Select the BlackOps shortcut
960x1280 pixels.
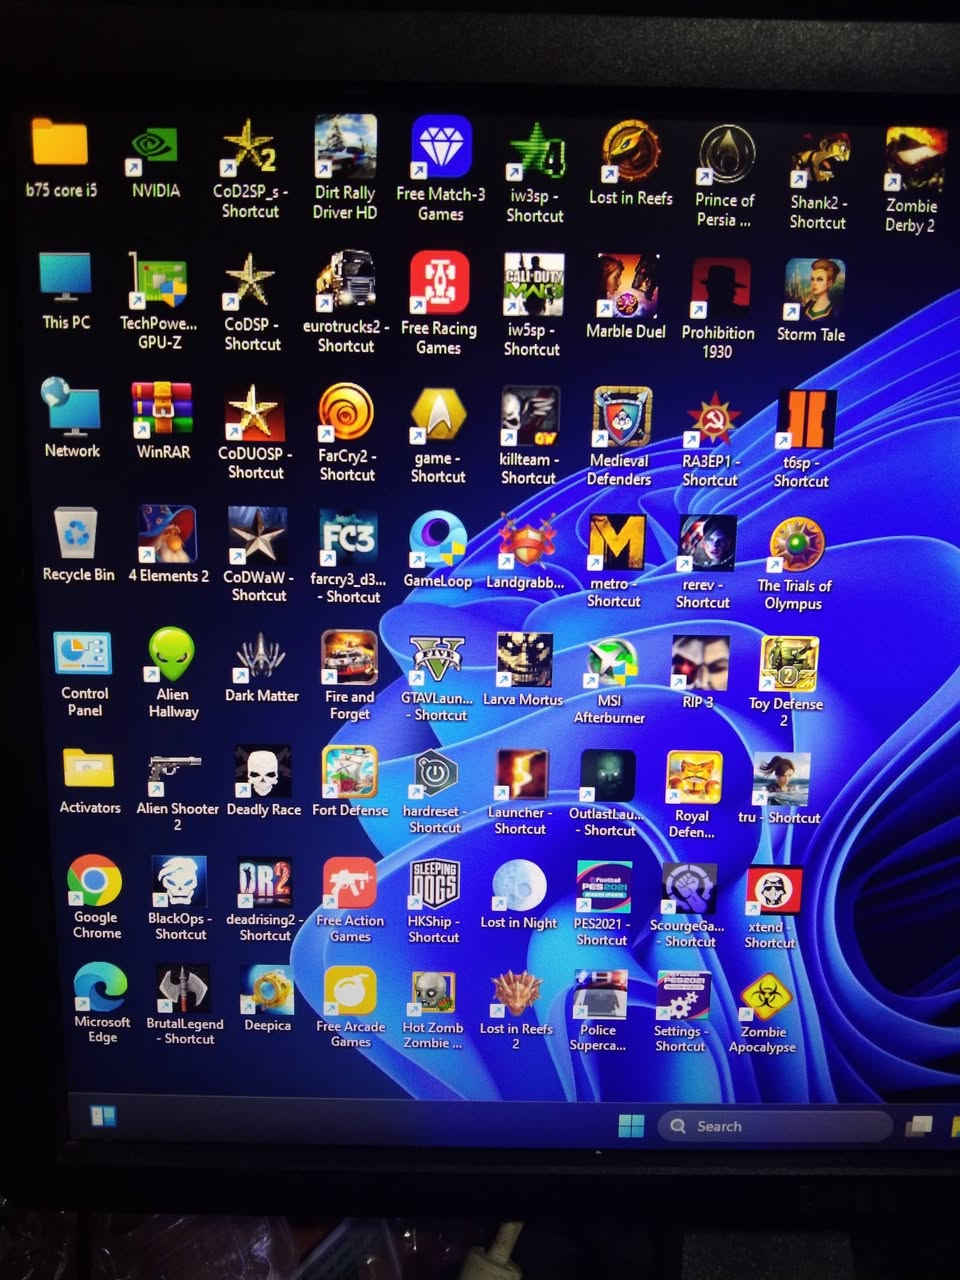coord(179,882)
